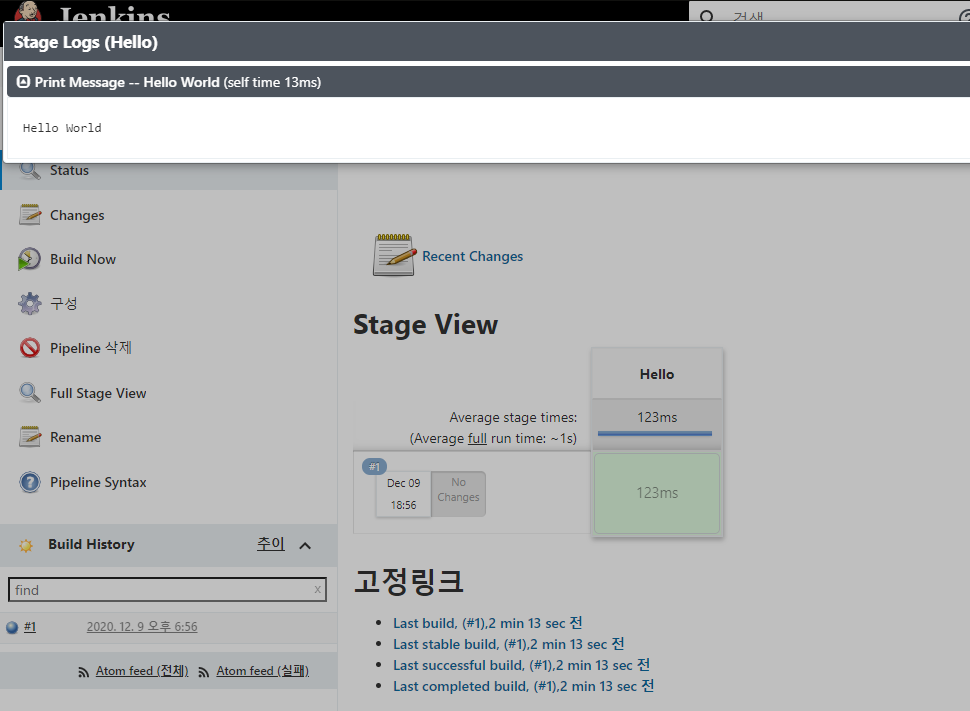Screen dimensions: 970x711
Task: Click the Average stage times label
Action: 513,418
